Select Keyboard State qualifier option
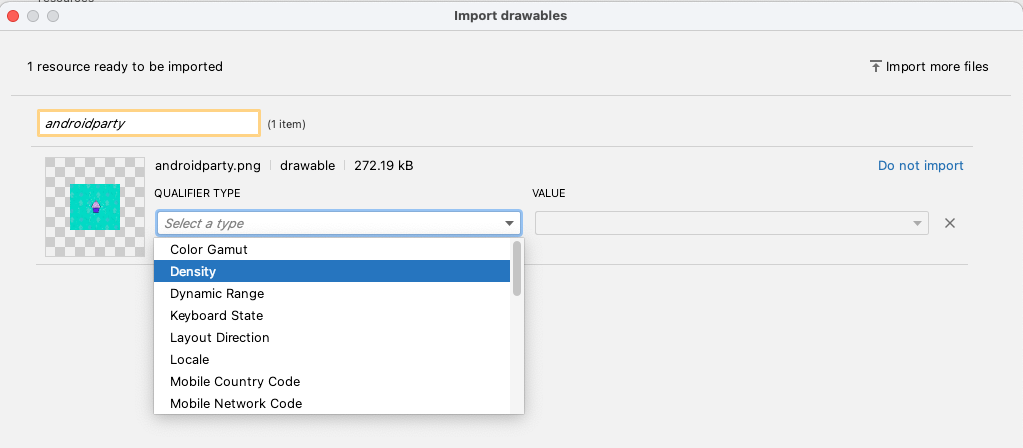The width and height of the screenshot is (1023, 448). point(216,316)
